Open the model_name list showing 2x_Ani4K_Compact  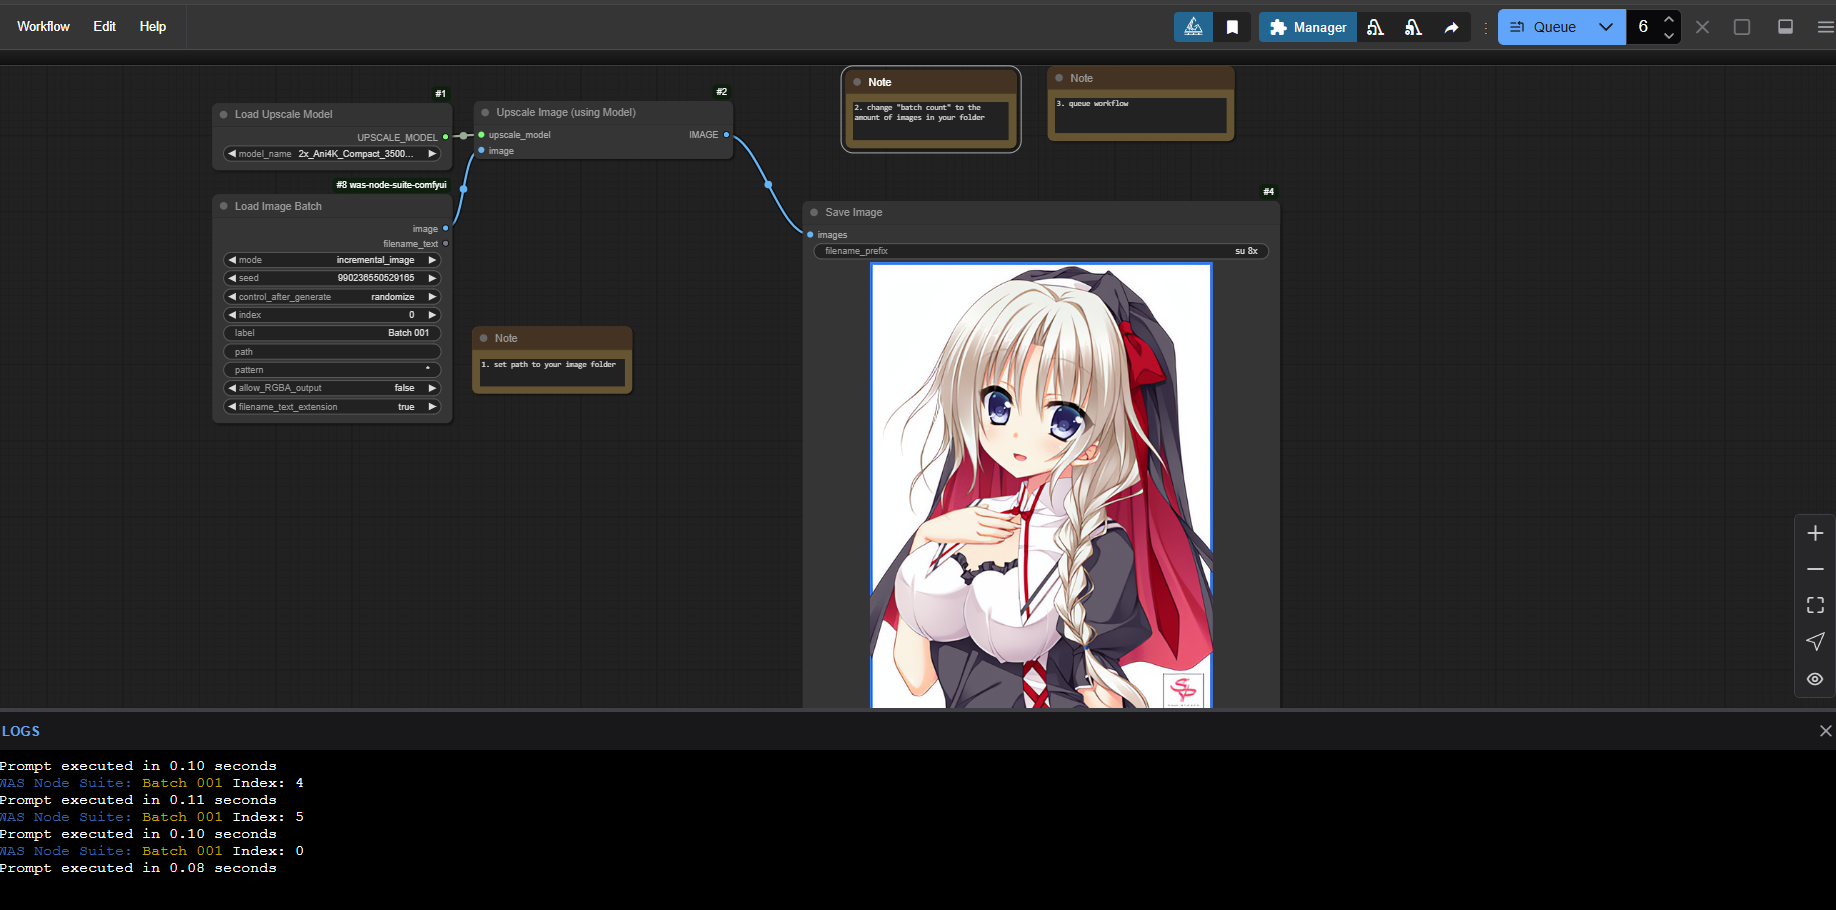[332, 154]
